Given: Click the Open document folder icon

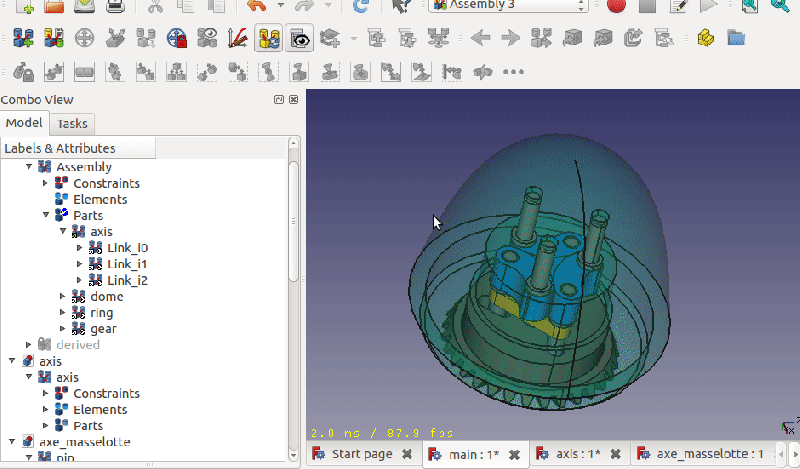Looking at the screenshot, I should pyautogui.click(x=54, y=6).
